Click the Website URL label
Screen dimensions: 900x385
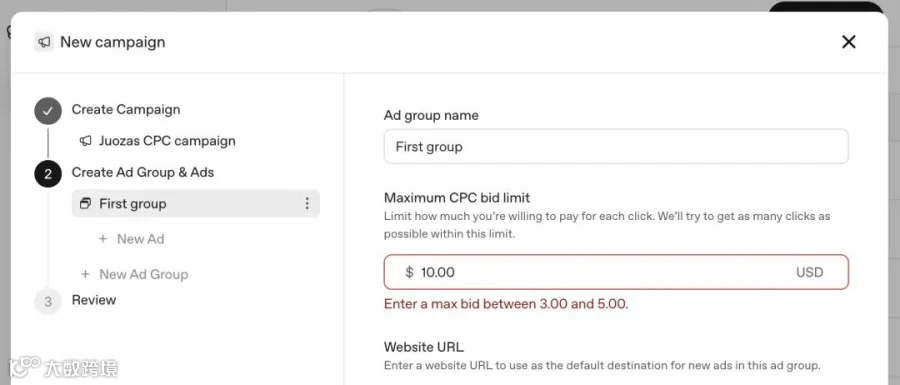click(424, 347)
